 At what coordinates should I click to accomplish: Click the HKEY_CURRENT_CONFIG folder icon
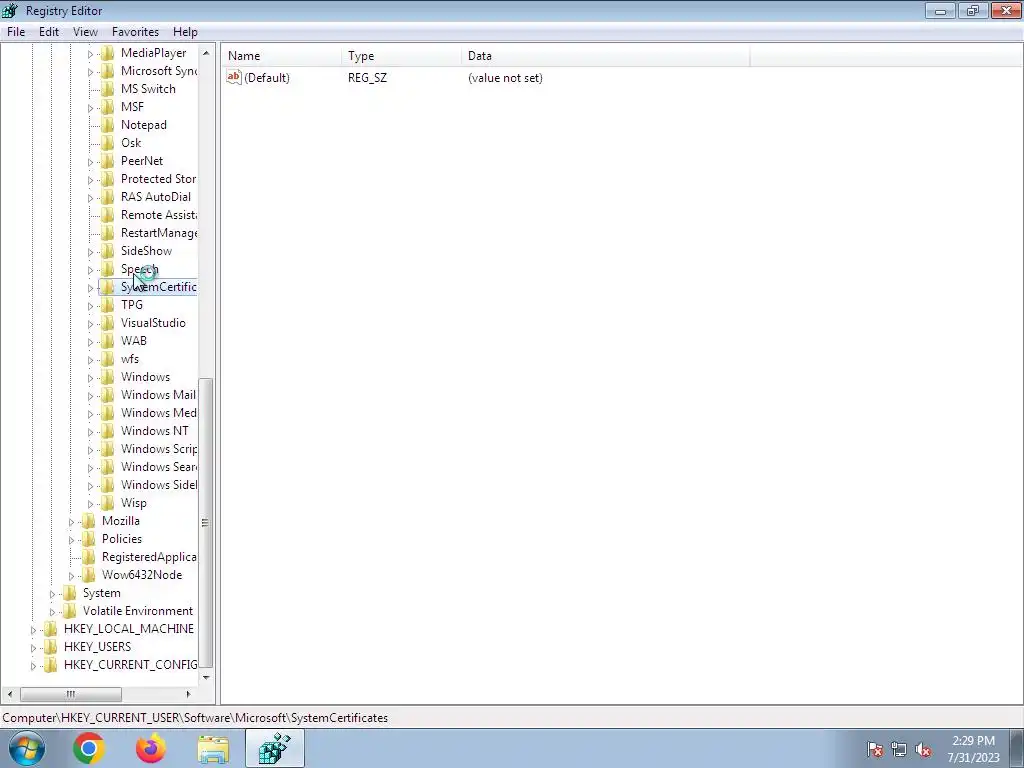point(51,665)
